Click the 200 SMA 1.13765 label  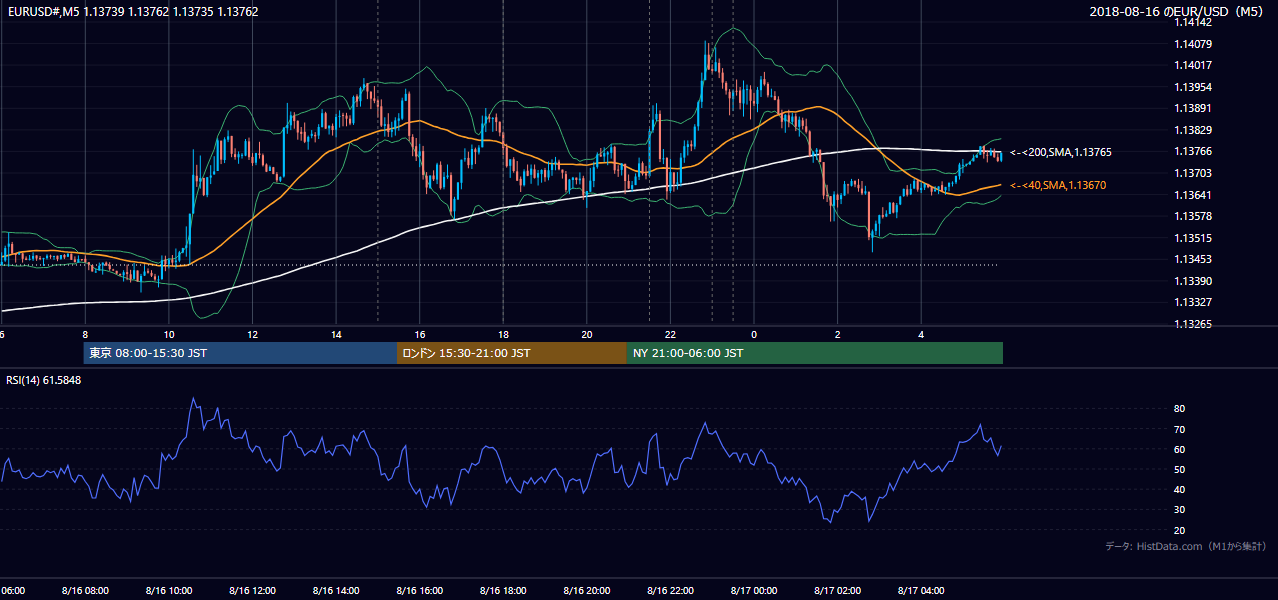tap(1060, 152)
